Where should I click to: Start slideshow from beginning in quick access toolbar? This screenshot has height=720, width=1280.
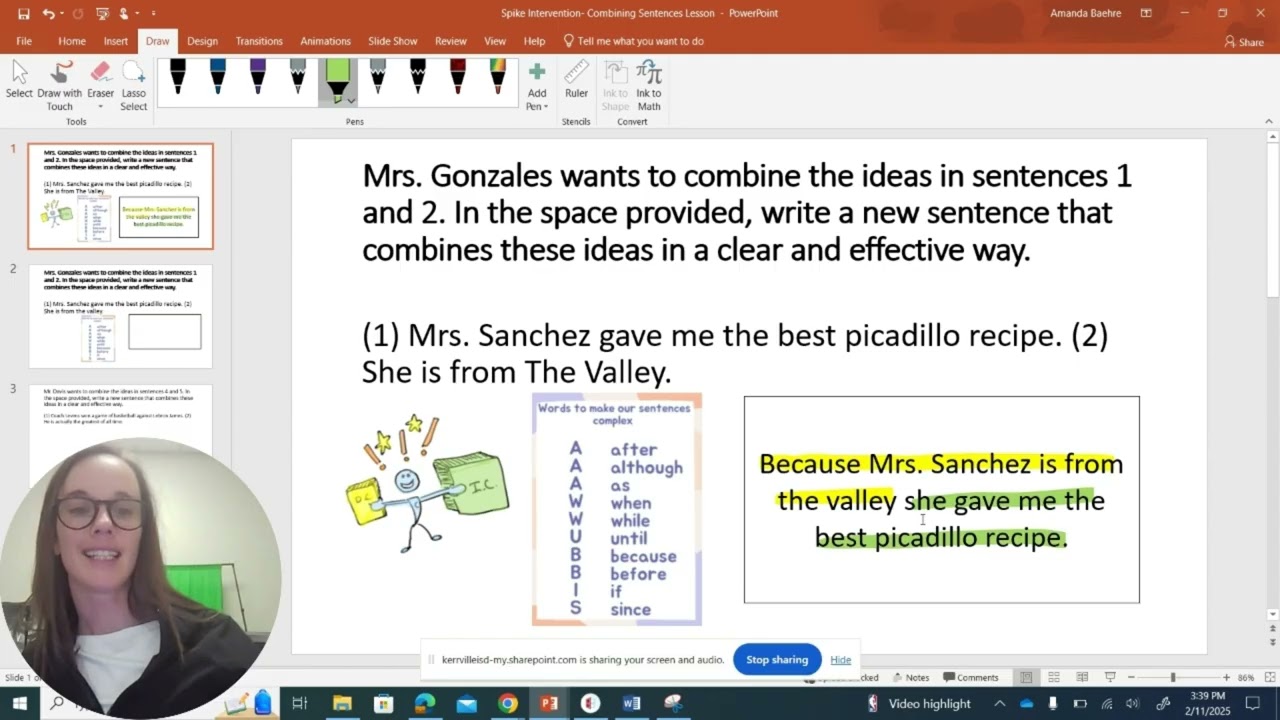click(102, 13)
